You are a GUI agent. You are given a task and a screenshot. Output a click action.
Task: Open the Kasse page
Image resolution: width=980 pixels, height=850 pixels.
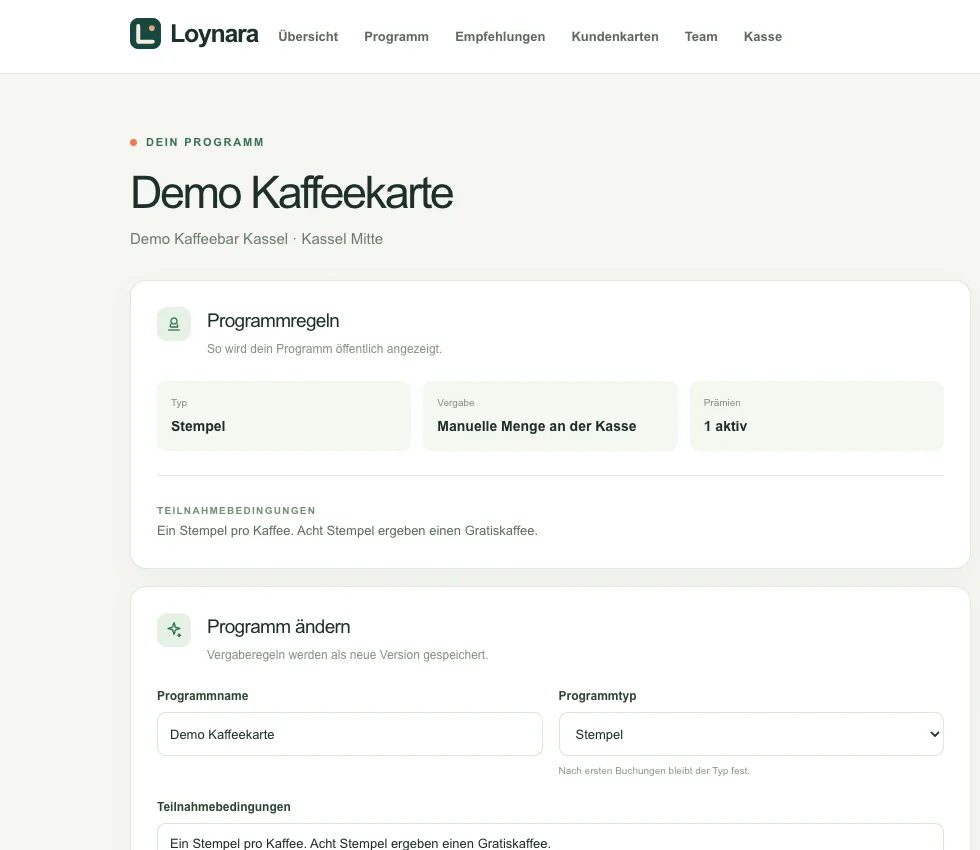tap(762, 37)
